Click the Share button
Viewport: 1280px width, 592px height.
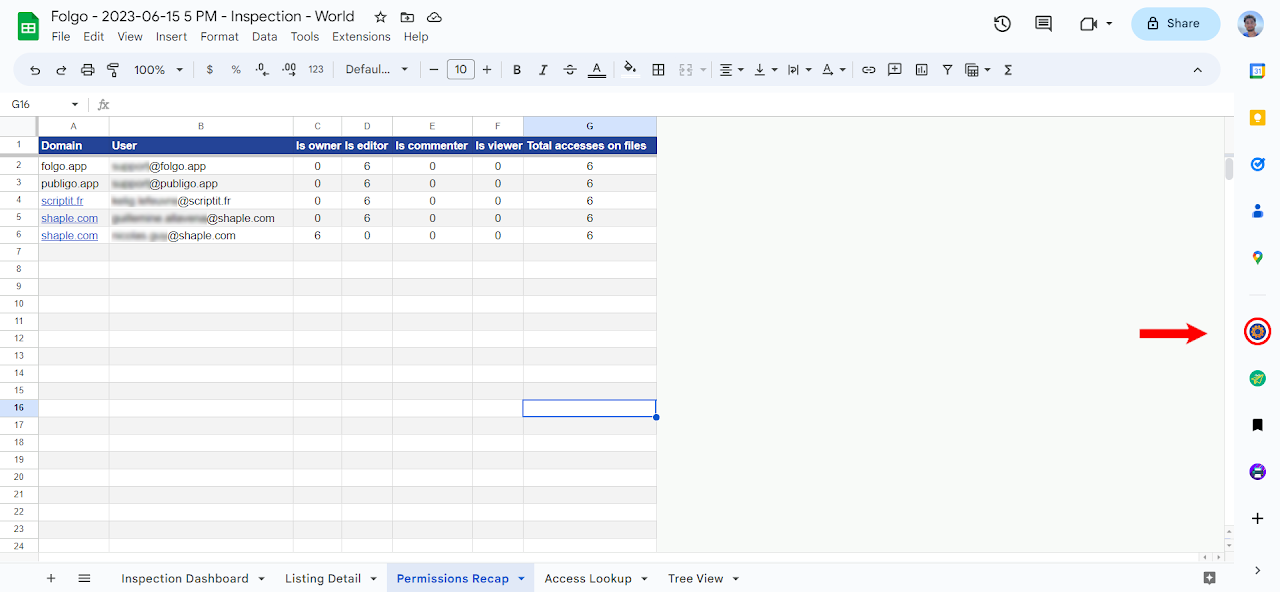click(1175, 24)
